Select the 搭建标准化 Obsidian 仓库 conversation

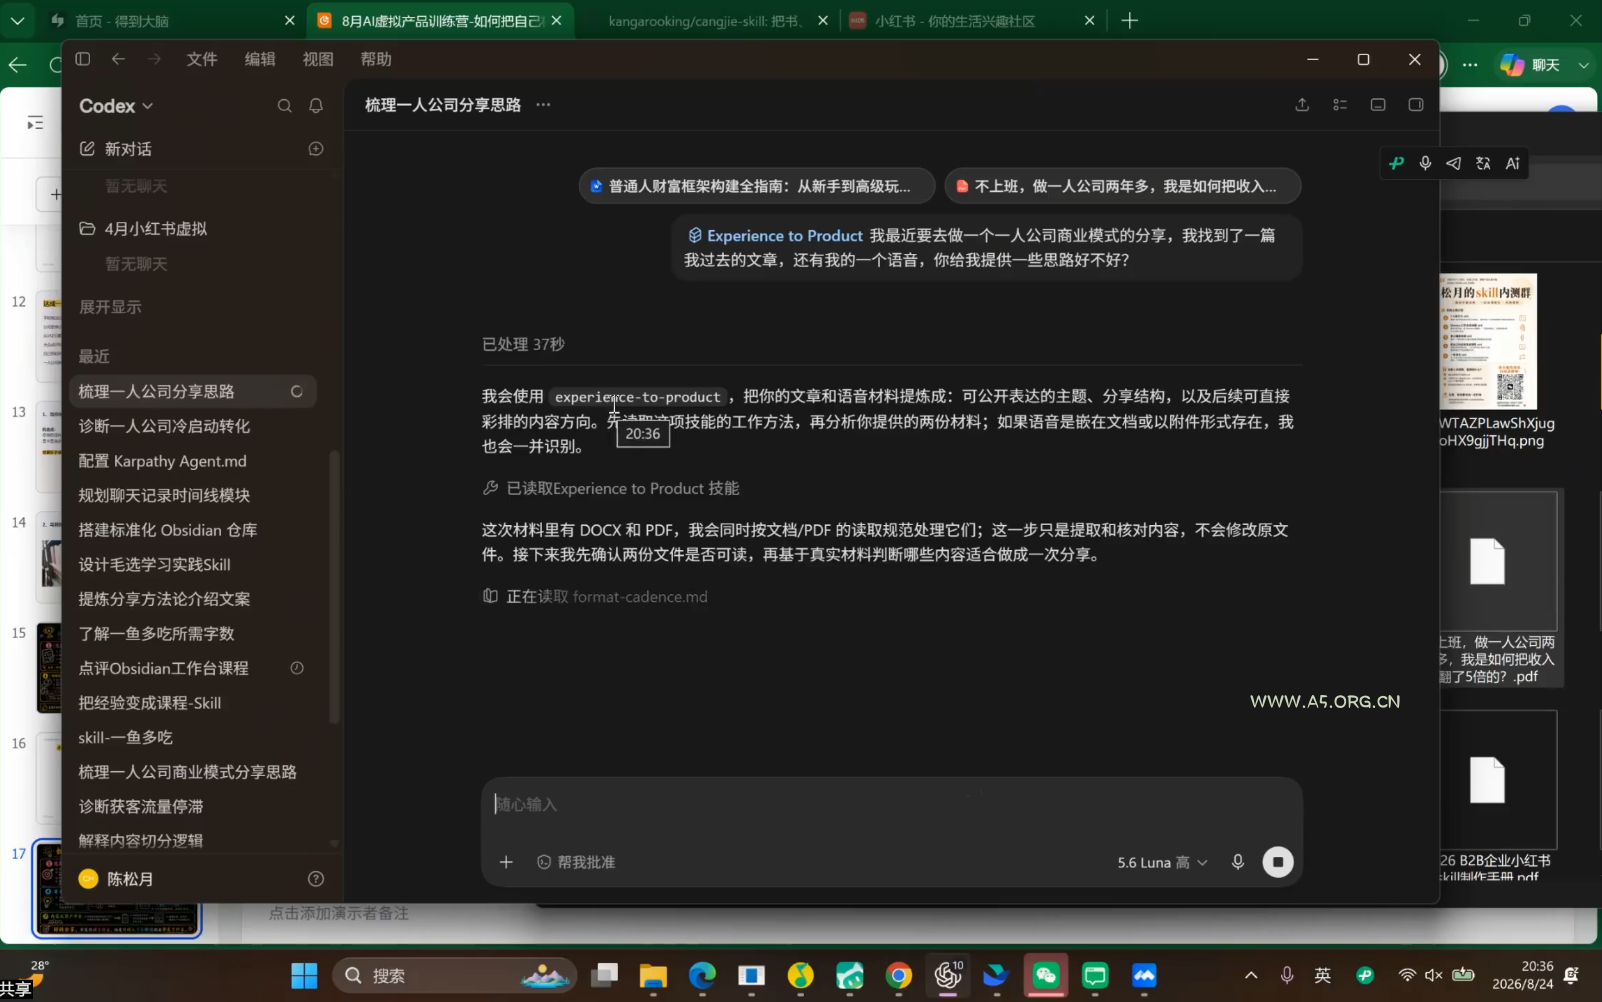coord(192,530)
